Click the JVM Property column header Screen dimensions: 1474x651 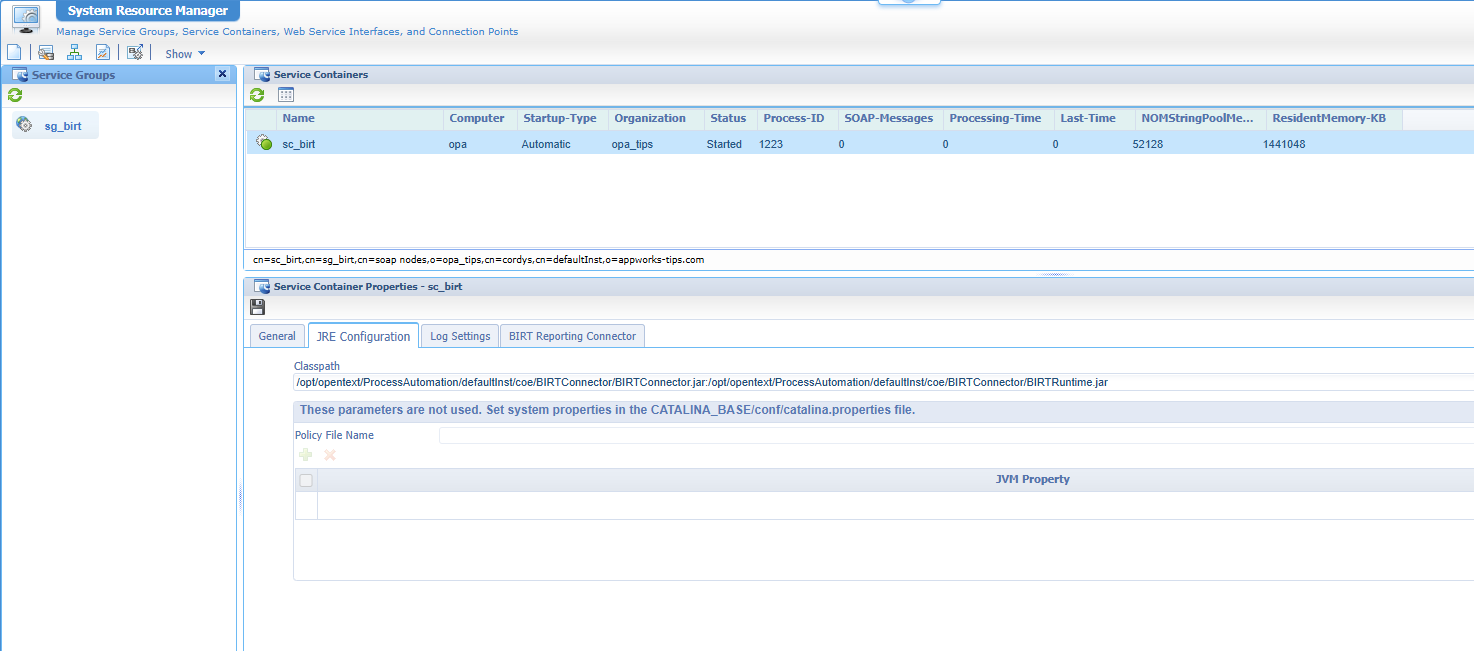click(x=1032, y=480)
